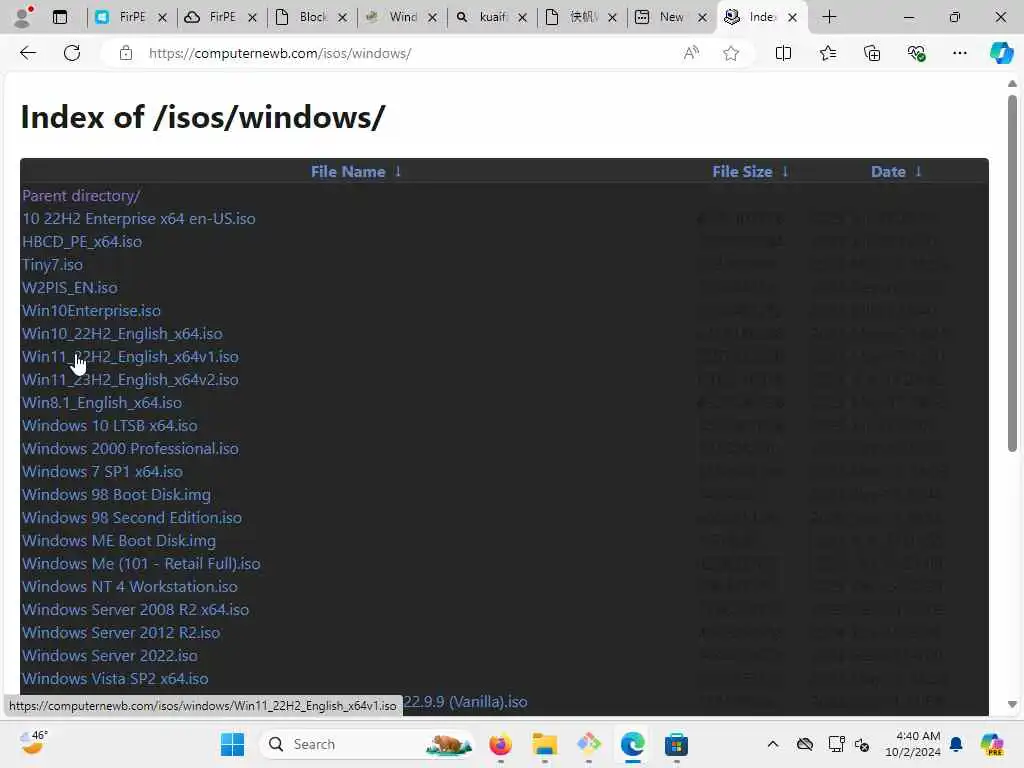Screen dimensions: 1024x768
Task: Click Windows 98 Boot Disk.img link
Action: (x=116, y=494)
